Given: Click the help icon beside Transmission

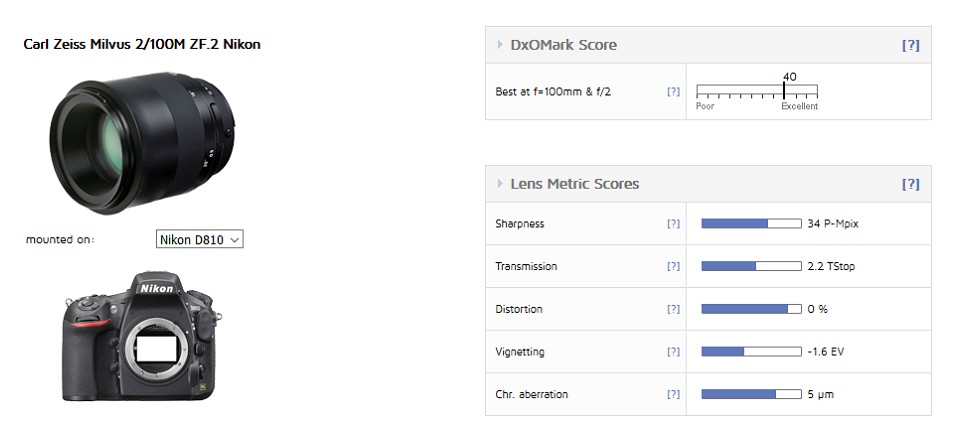Looking at the screenshot, I should (x=673, y=267).
